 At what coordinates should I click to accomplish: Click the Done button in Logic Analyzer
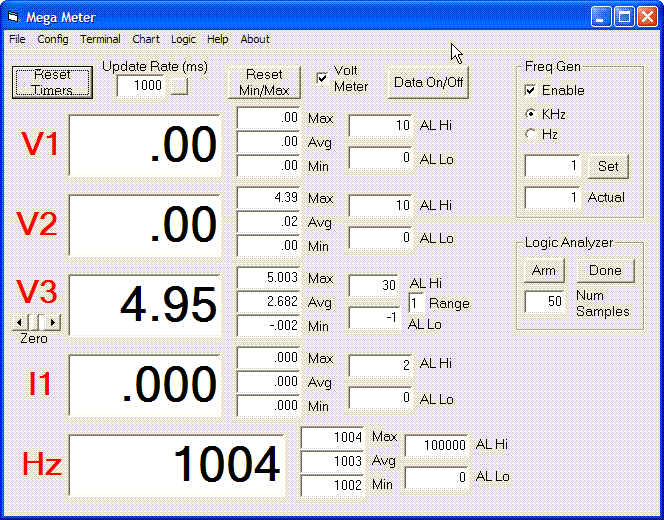point(605,270)
